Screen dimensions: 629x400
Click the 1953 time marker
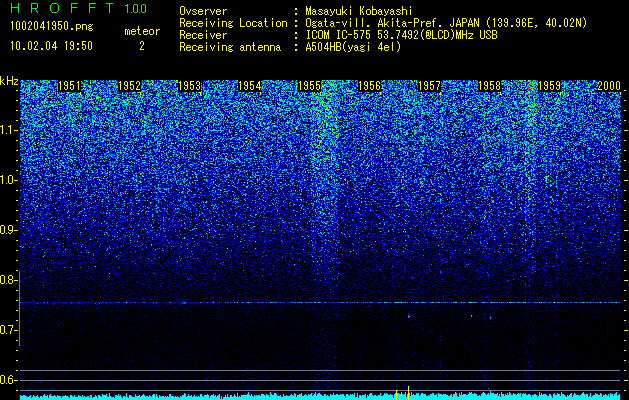[x=189, y=86]
